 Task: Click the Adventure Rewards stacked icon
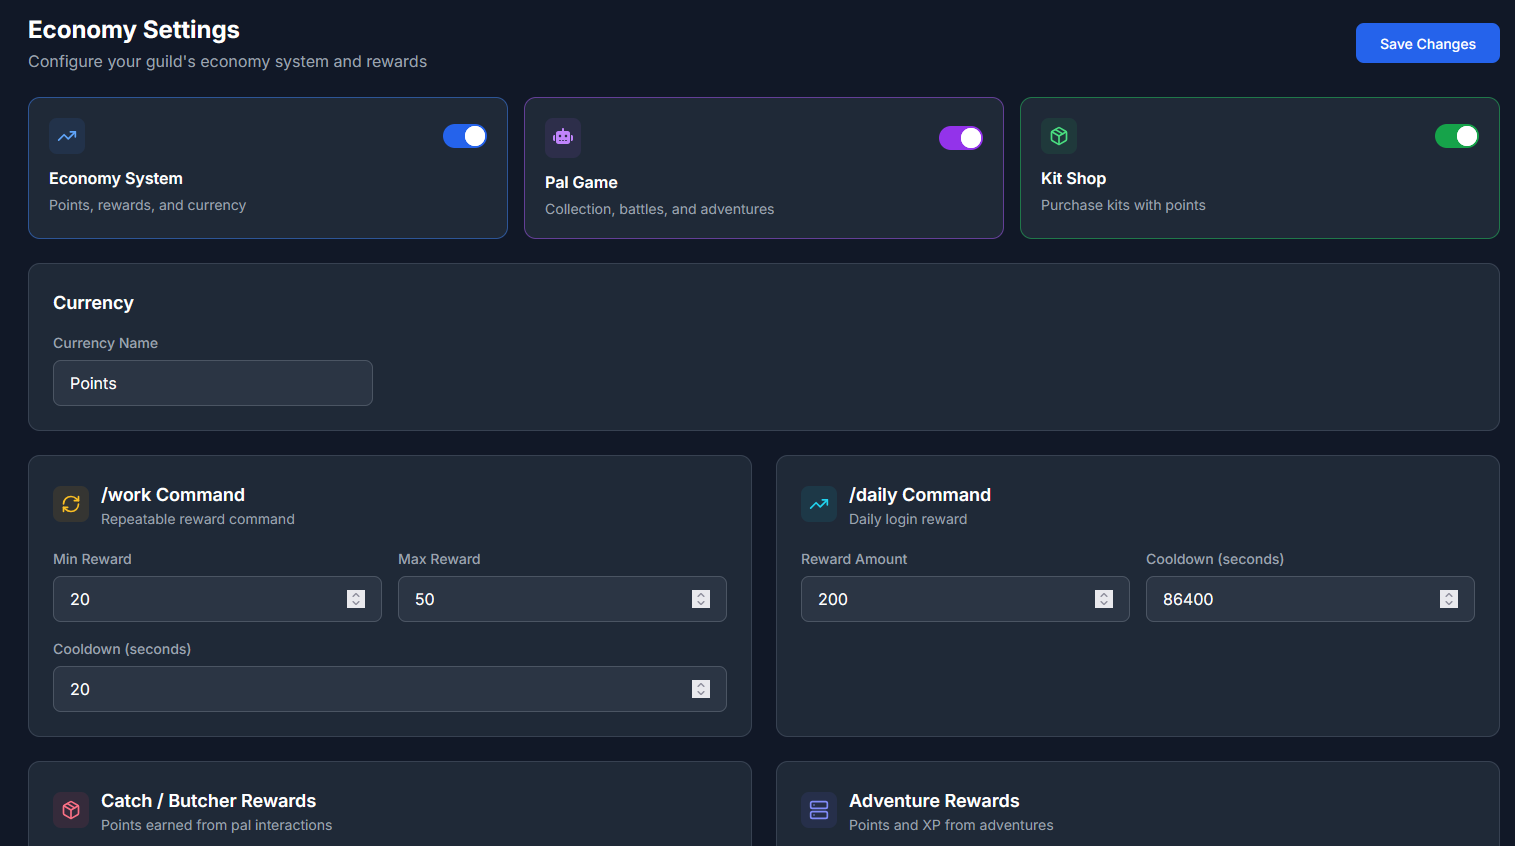(x=818, y=810)
